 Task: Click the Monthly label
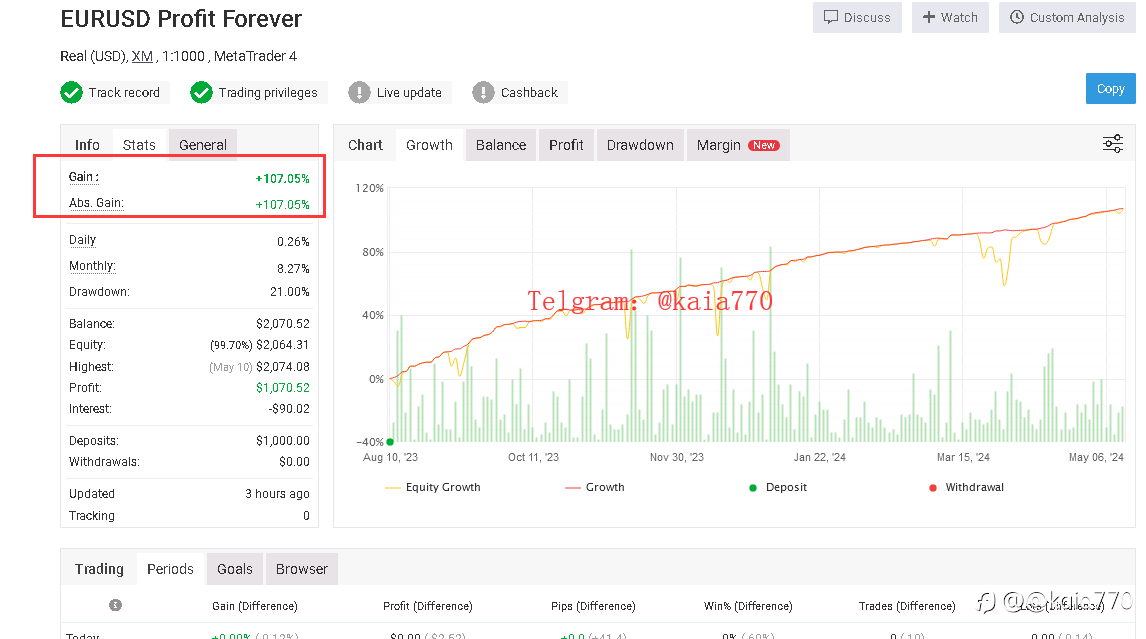click(x=92, y=266)
